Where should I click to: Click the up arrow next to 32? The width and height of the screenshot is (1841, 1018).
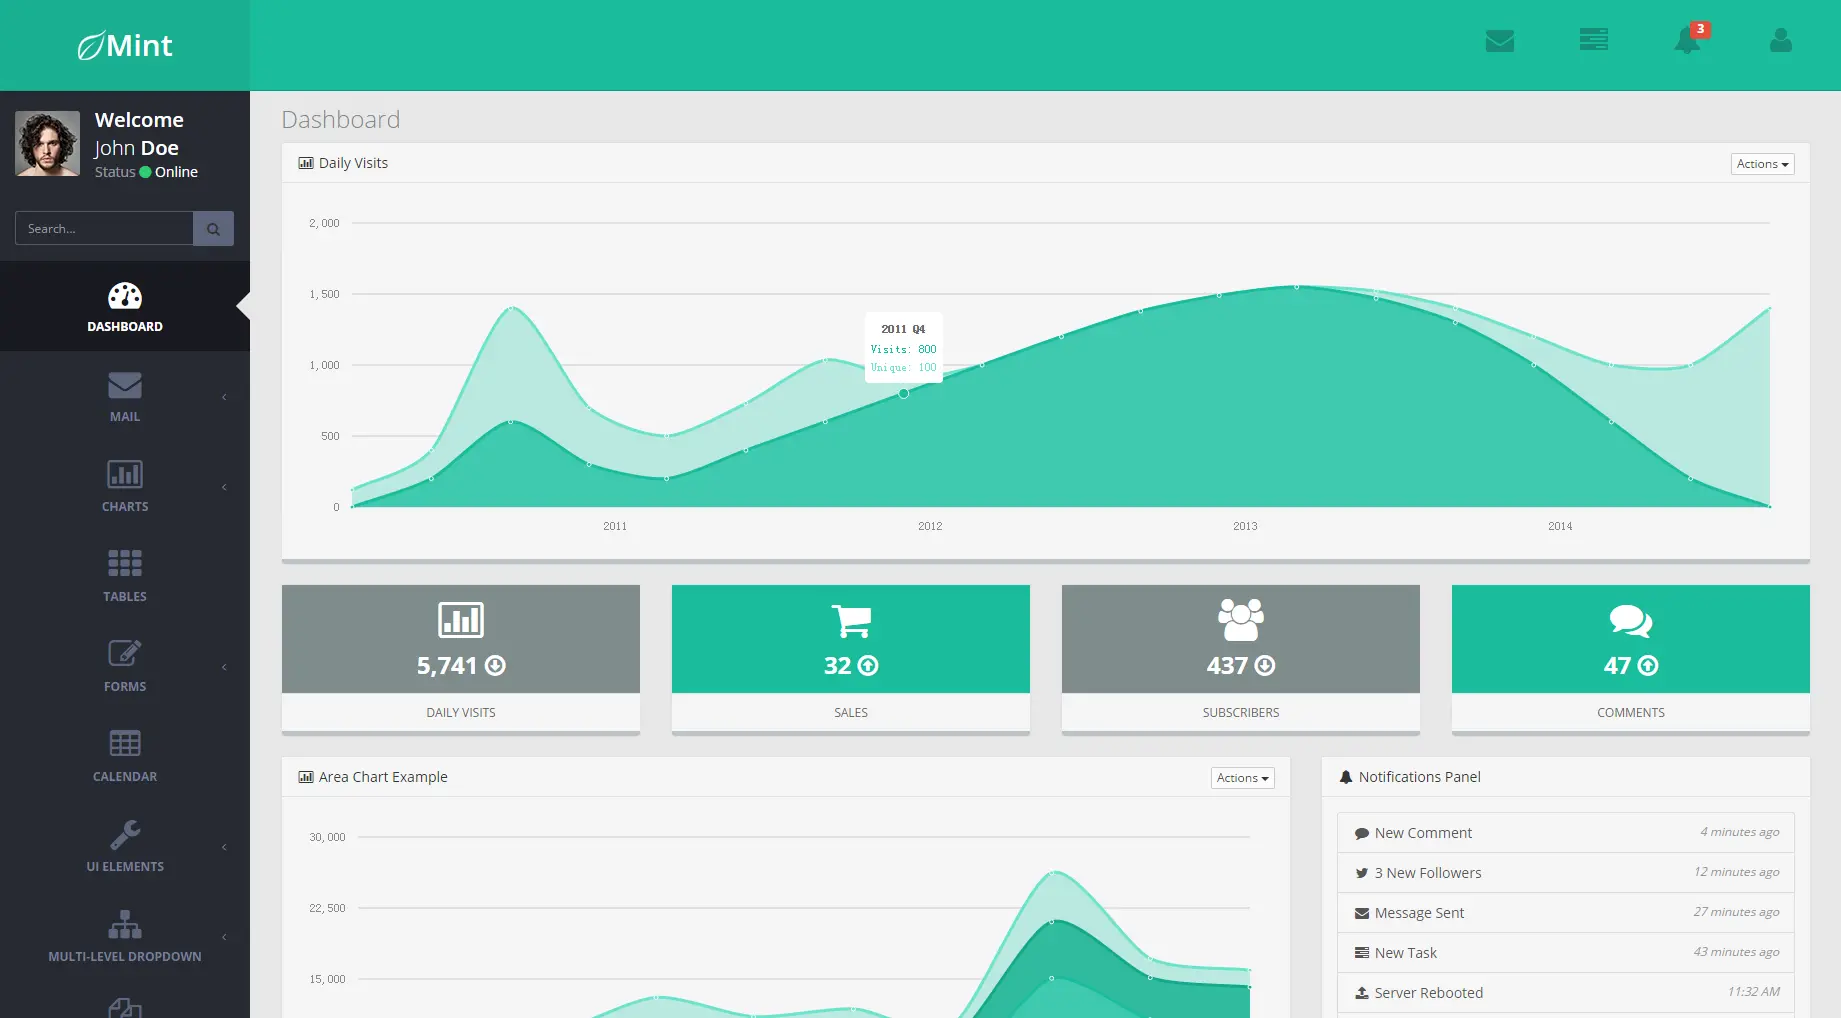click(x=868, y=666)
